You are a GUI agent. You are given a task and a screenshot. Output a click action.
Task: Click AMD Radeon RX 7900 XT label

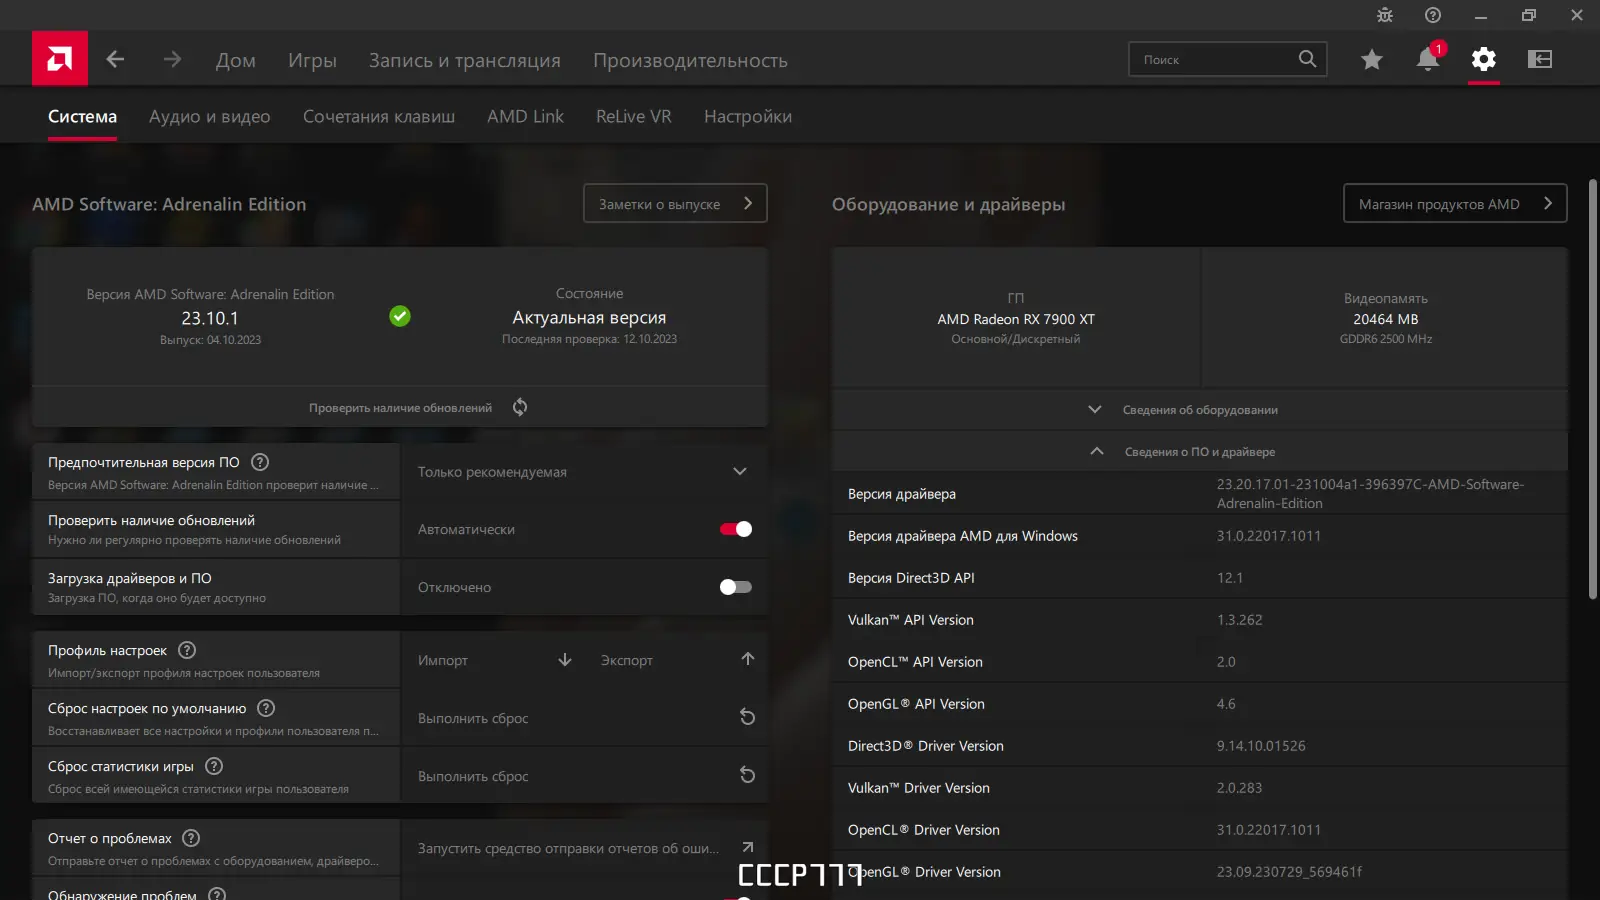(1016, 319)
